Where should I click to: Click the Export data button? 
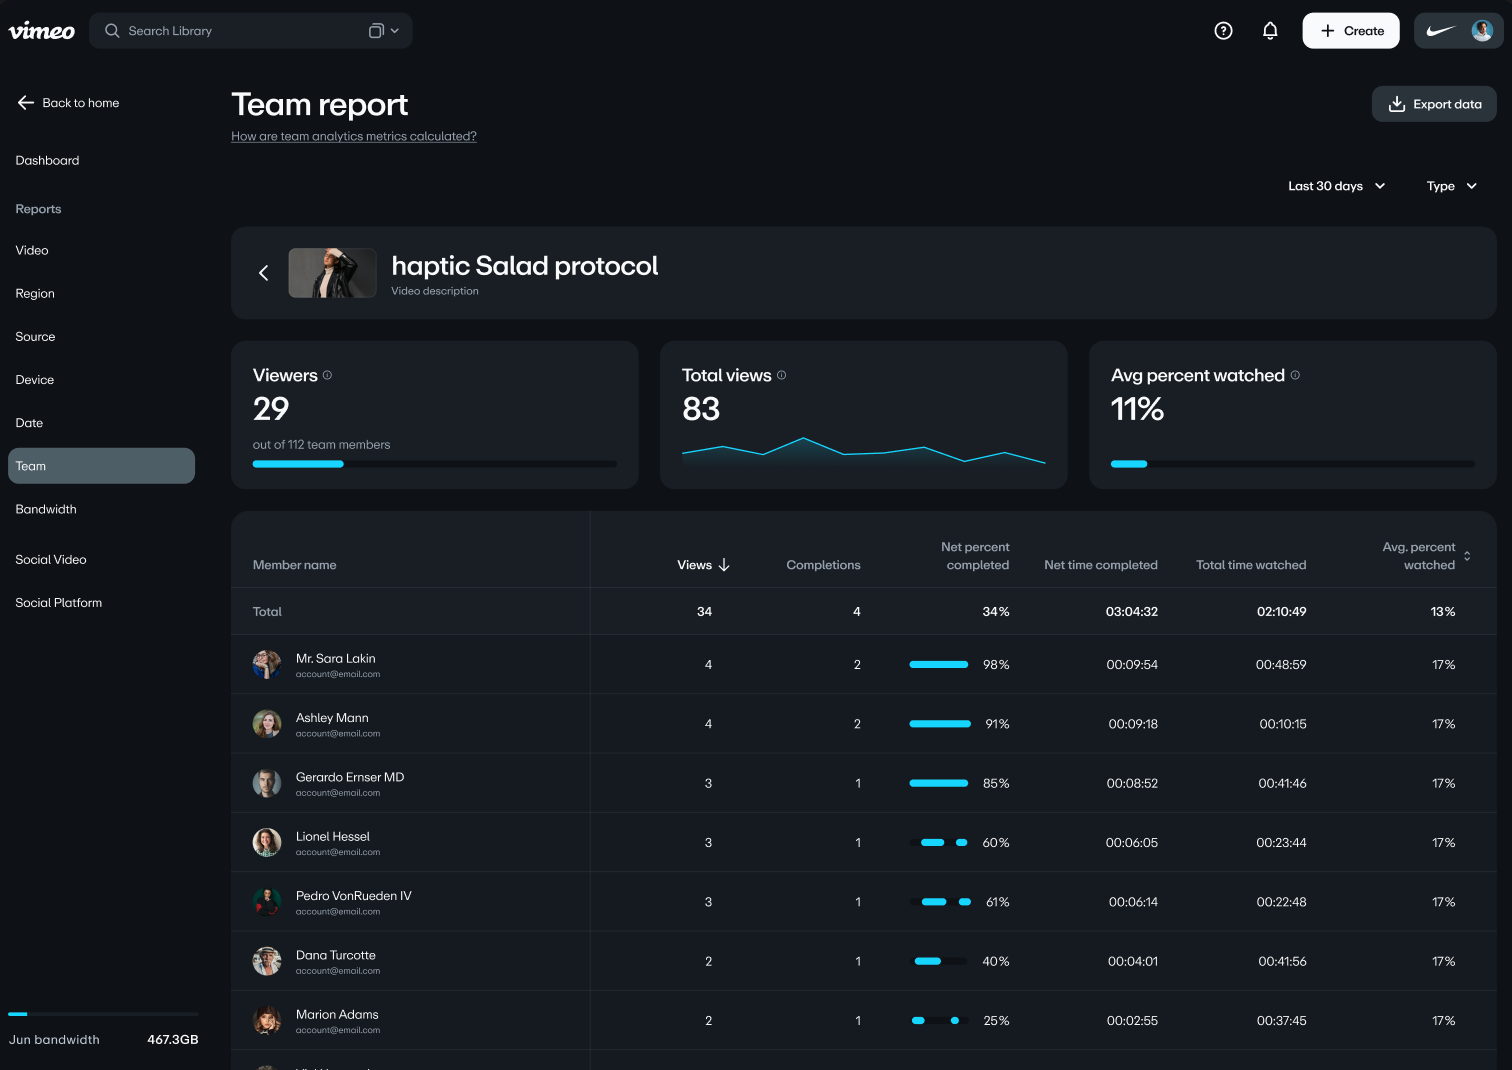(1434, 104)
